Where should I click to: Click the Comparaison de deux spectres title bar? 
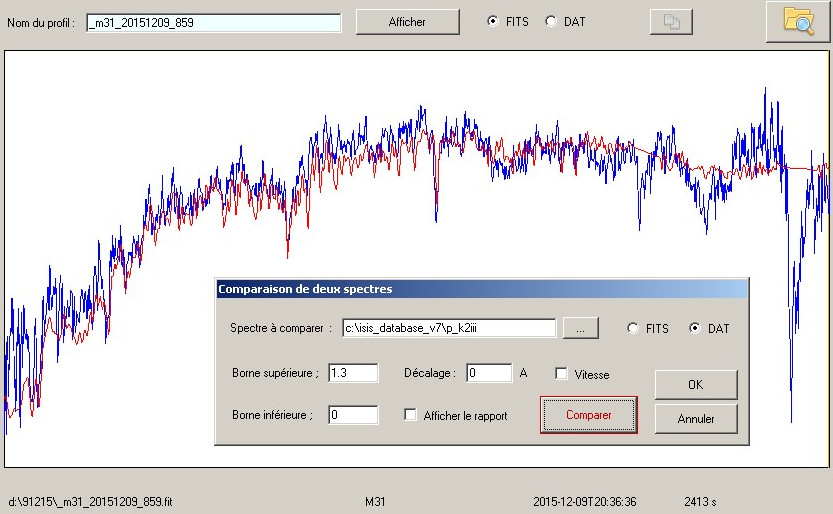click(482, 289)
